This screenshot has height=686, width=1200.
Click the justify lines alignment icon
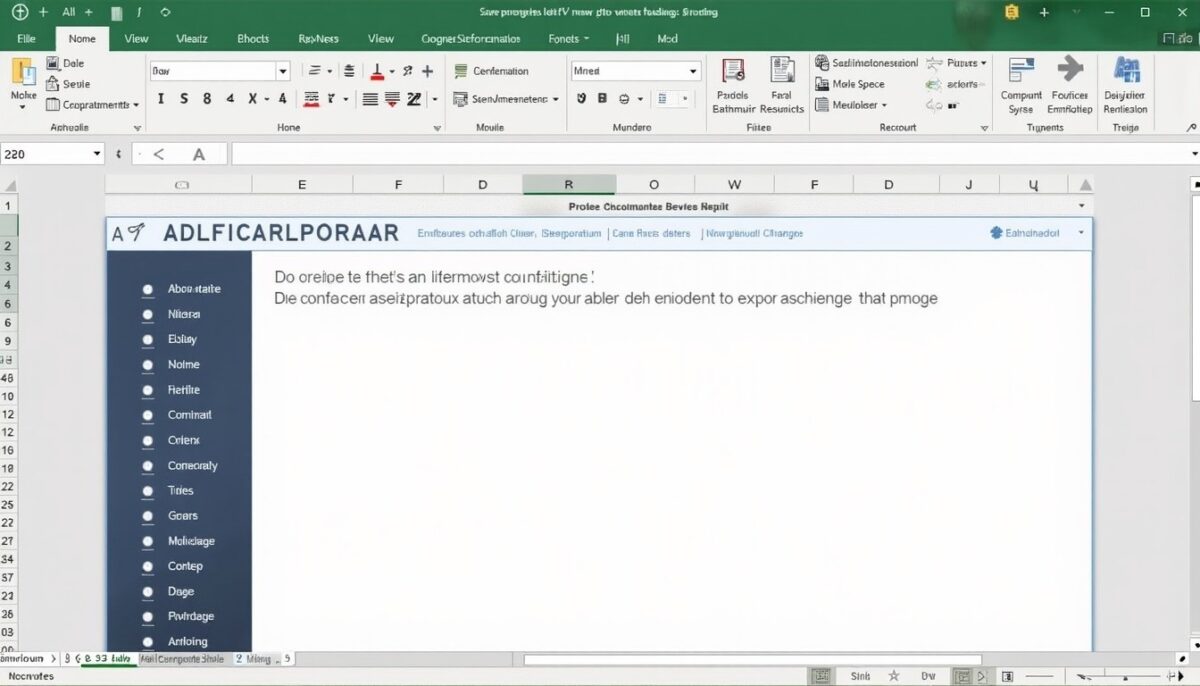pos(370,99)
